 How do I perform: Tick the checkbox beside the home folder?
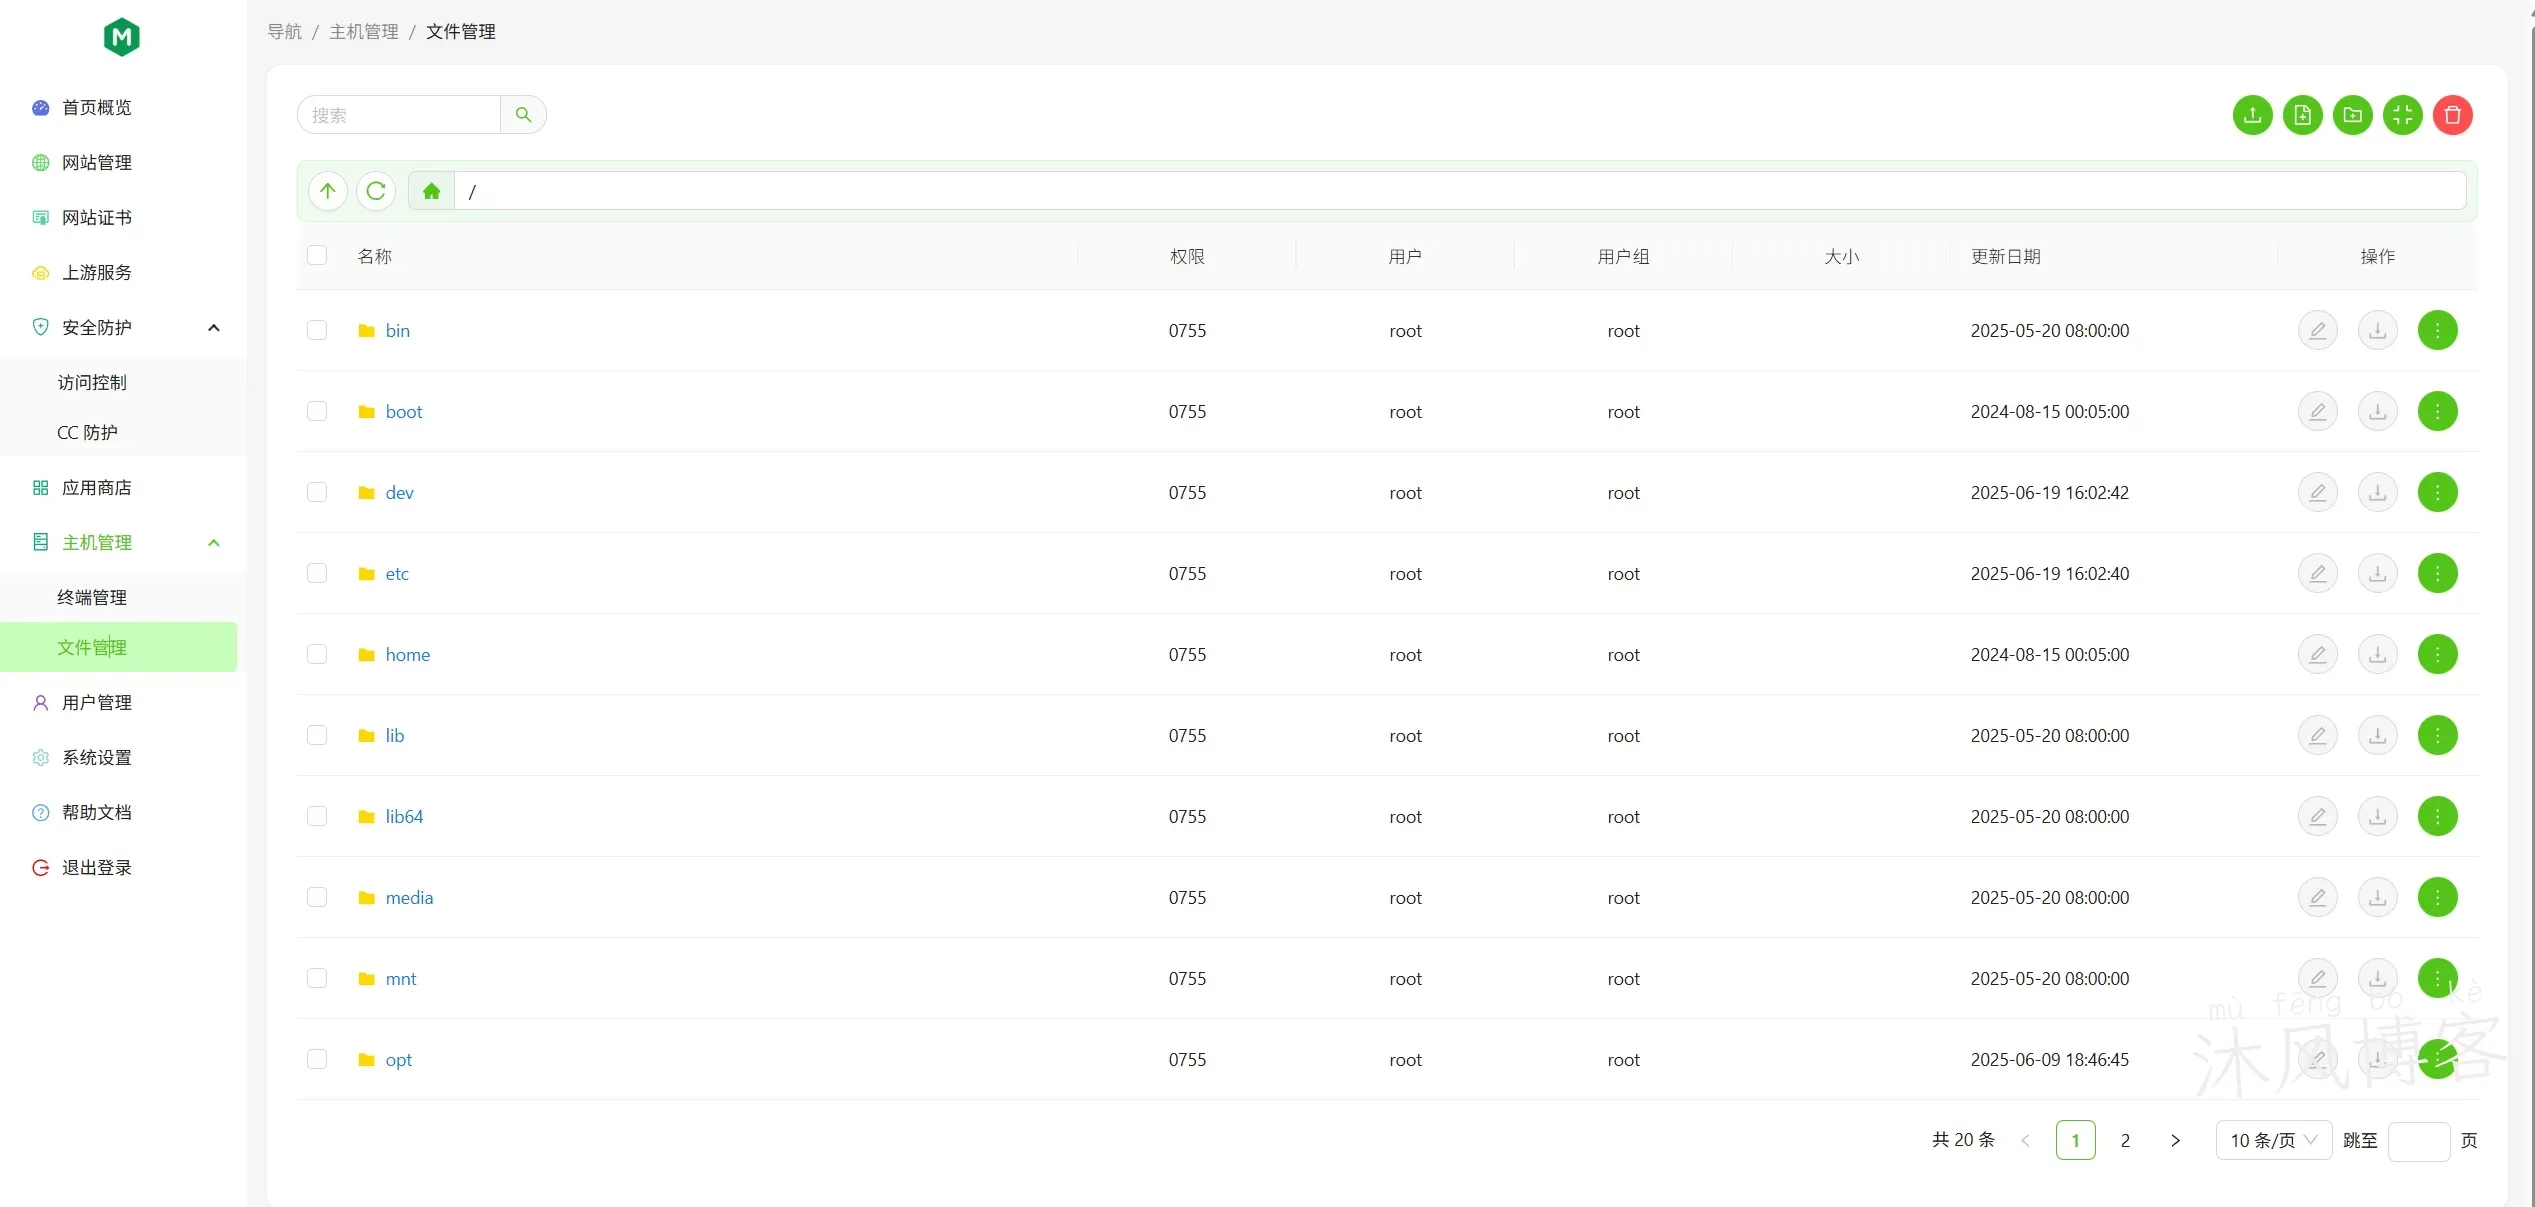click(x=317, y=654)
